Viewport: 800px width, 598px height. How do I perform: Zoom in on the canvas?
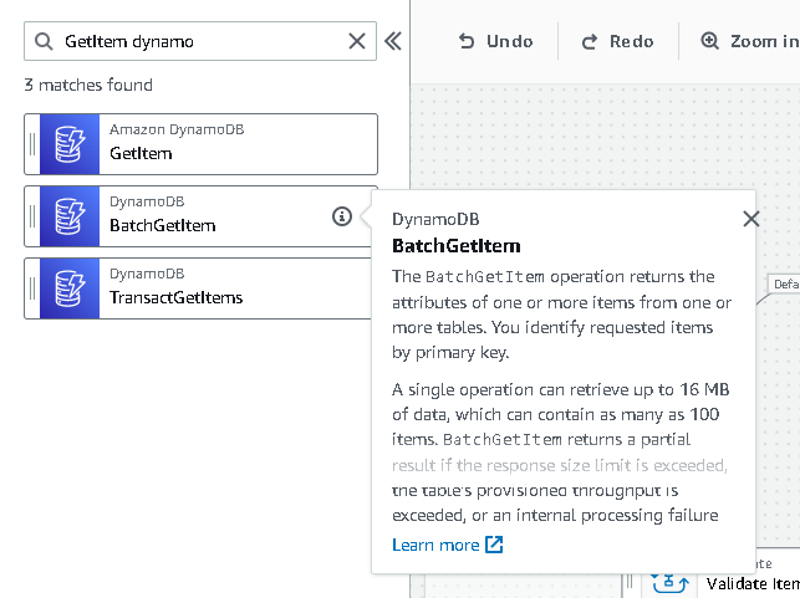tap(750, 41)
